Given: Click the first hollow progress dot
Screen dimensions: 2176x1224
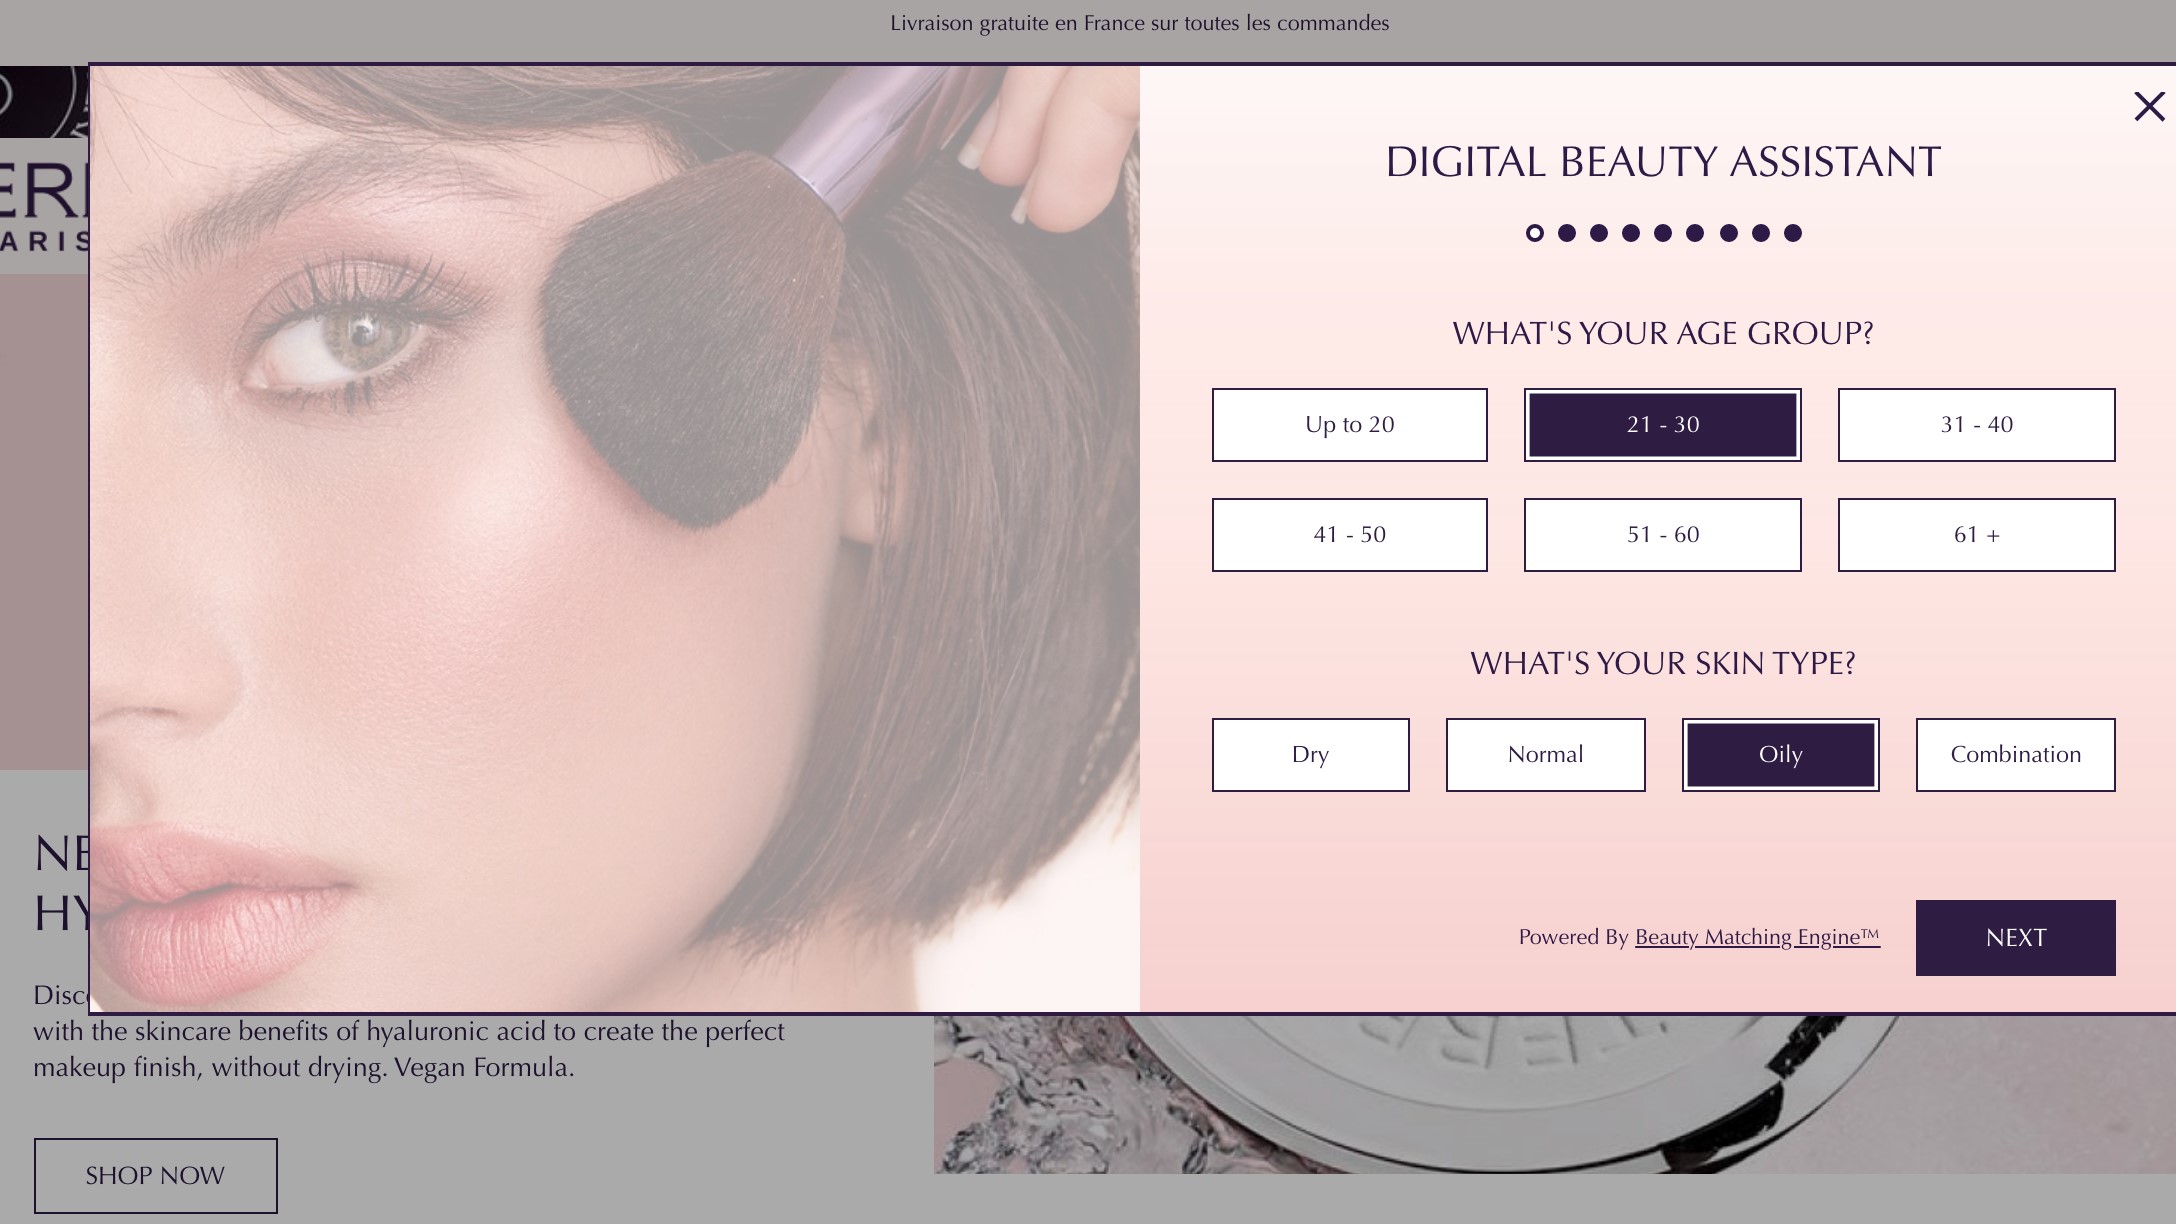Looking at the screenshot, I should pos(1535,233).
